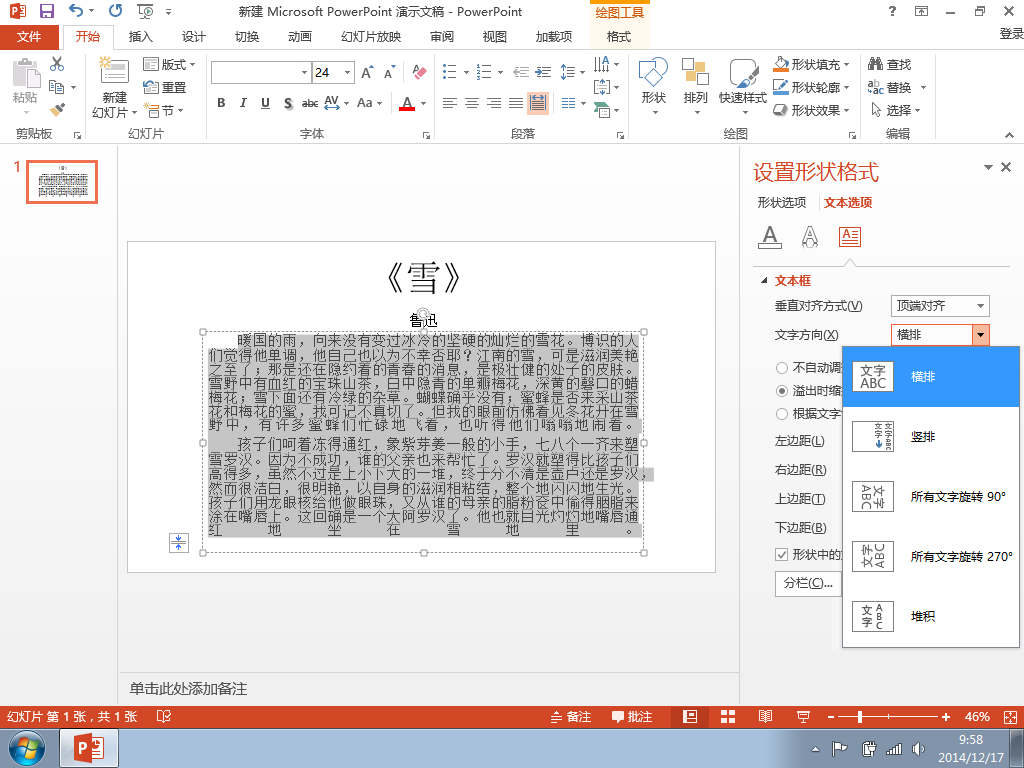The height and width of the screenshot is (768, 1024).
Task: Toggle the 形状中的文字自动换行 checkbox
Action: click(782, 554)
